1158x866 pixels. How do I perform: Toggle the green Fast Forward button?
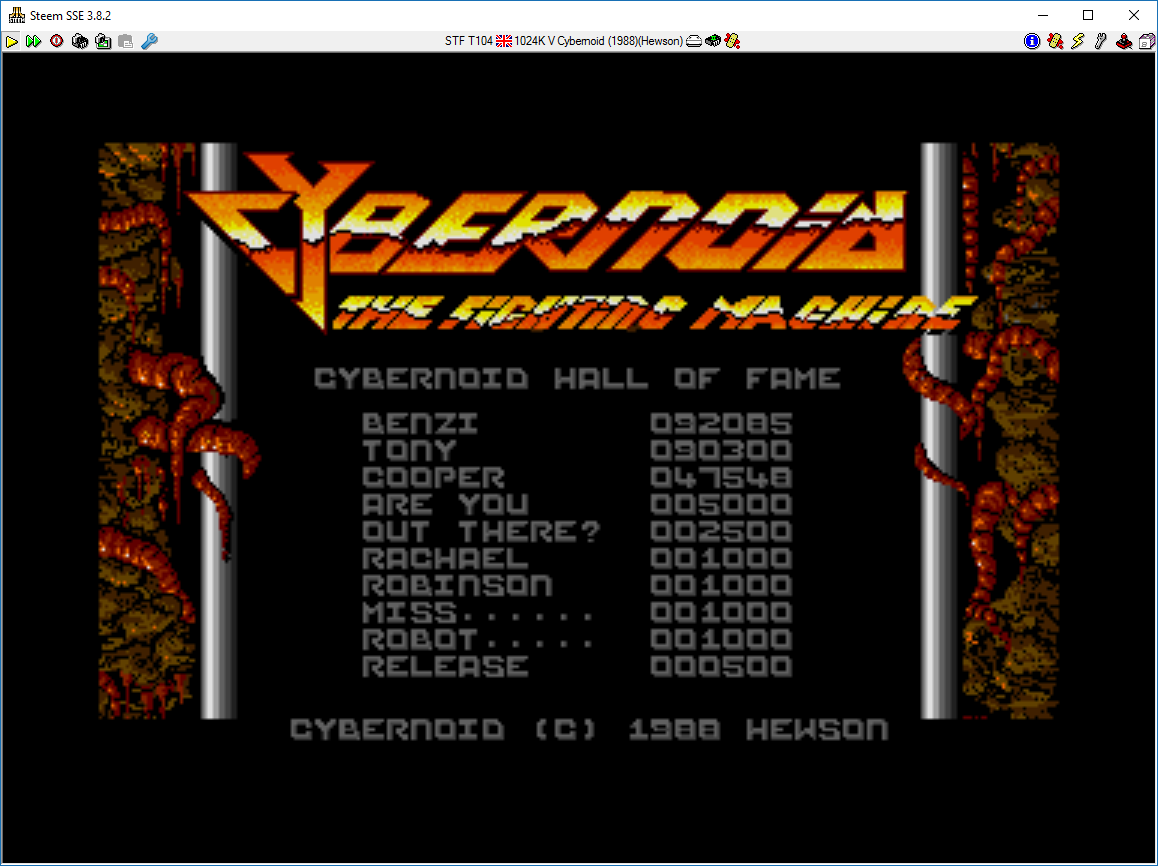click(34, 41)
